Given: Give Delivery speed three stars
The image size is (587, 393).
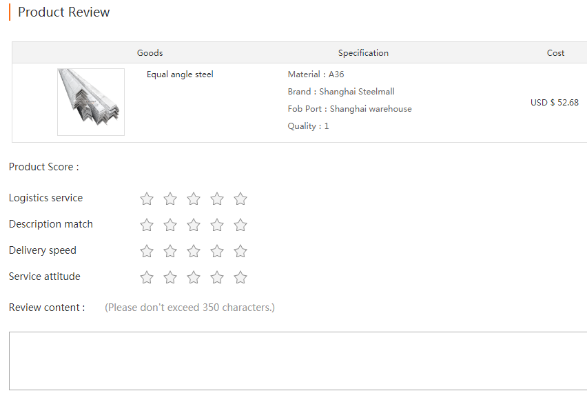Looking at the screenshot, I should click(194, 251).
